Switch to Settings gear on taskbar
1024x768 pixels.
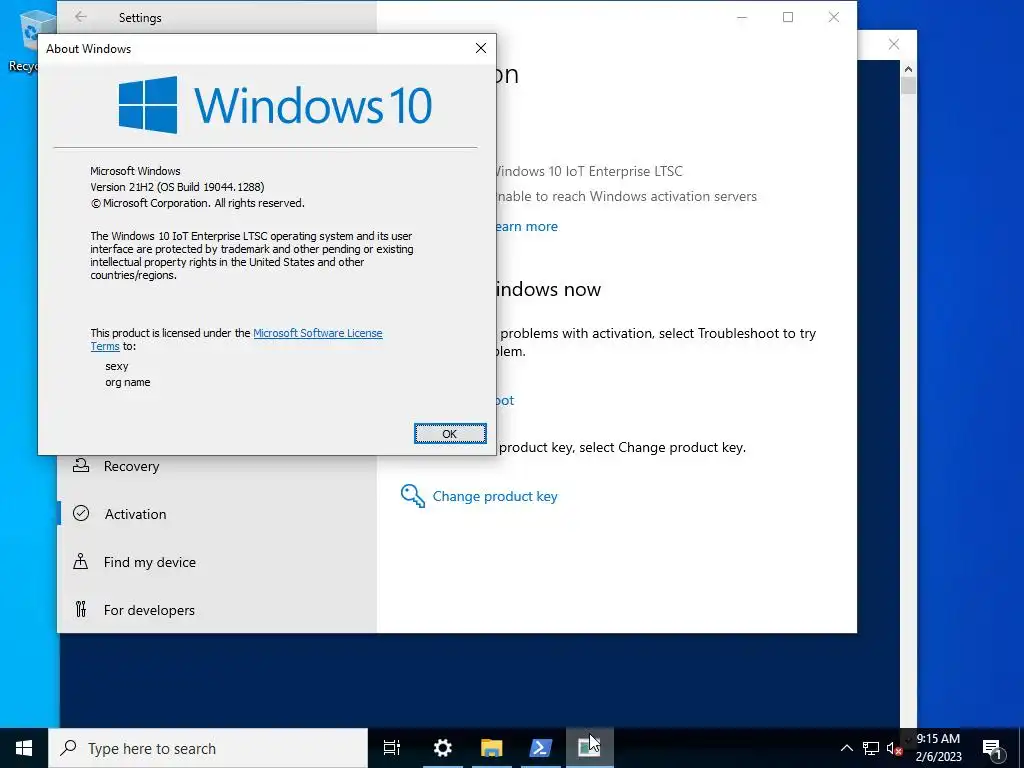[x=443, y=748]
